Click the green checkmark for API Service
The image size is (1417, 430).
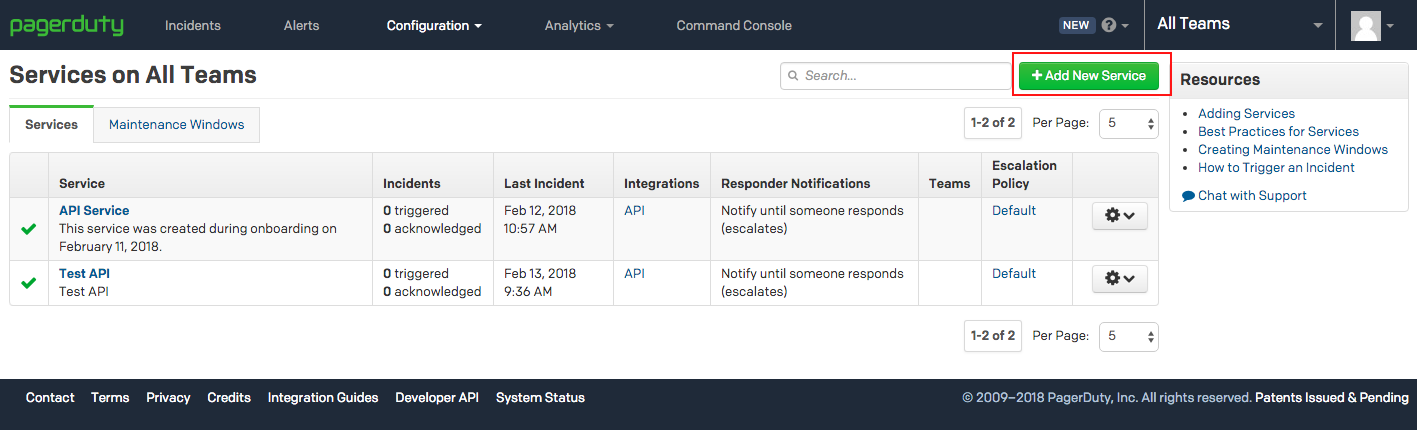pos(29,229)
